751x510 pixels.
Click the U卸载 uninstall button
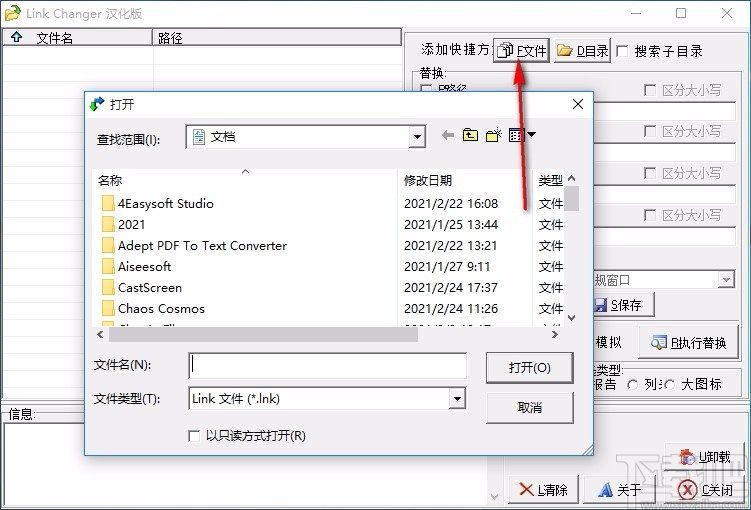[704, 457]
